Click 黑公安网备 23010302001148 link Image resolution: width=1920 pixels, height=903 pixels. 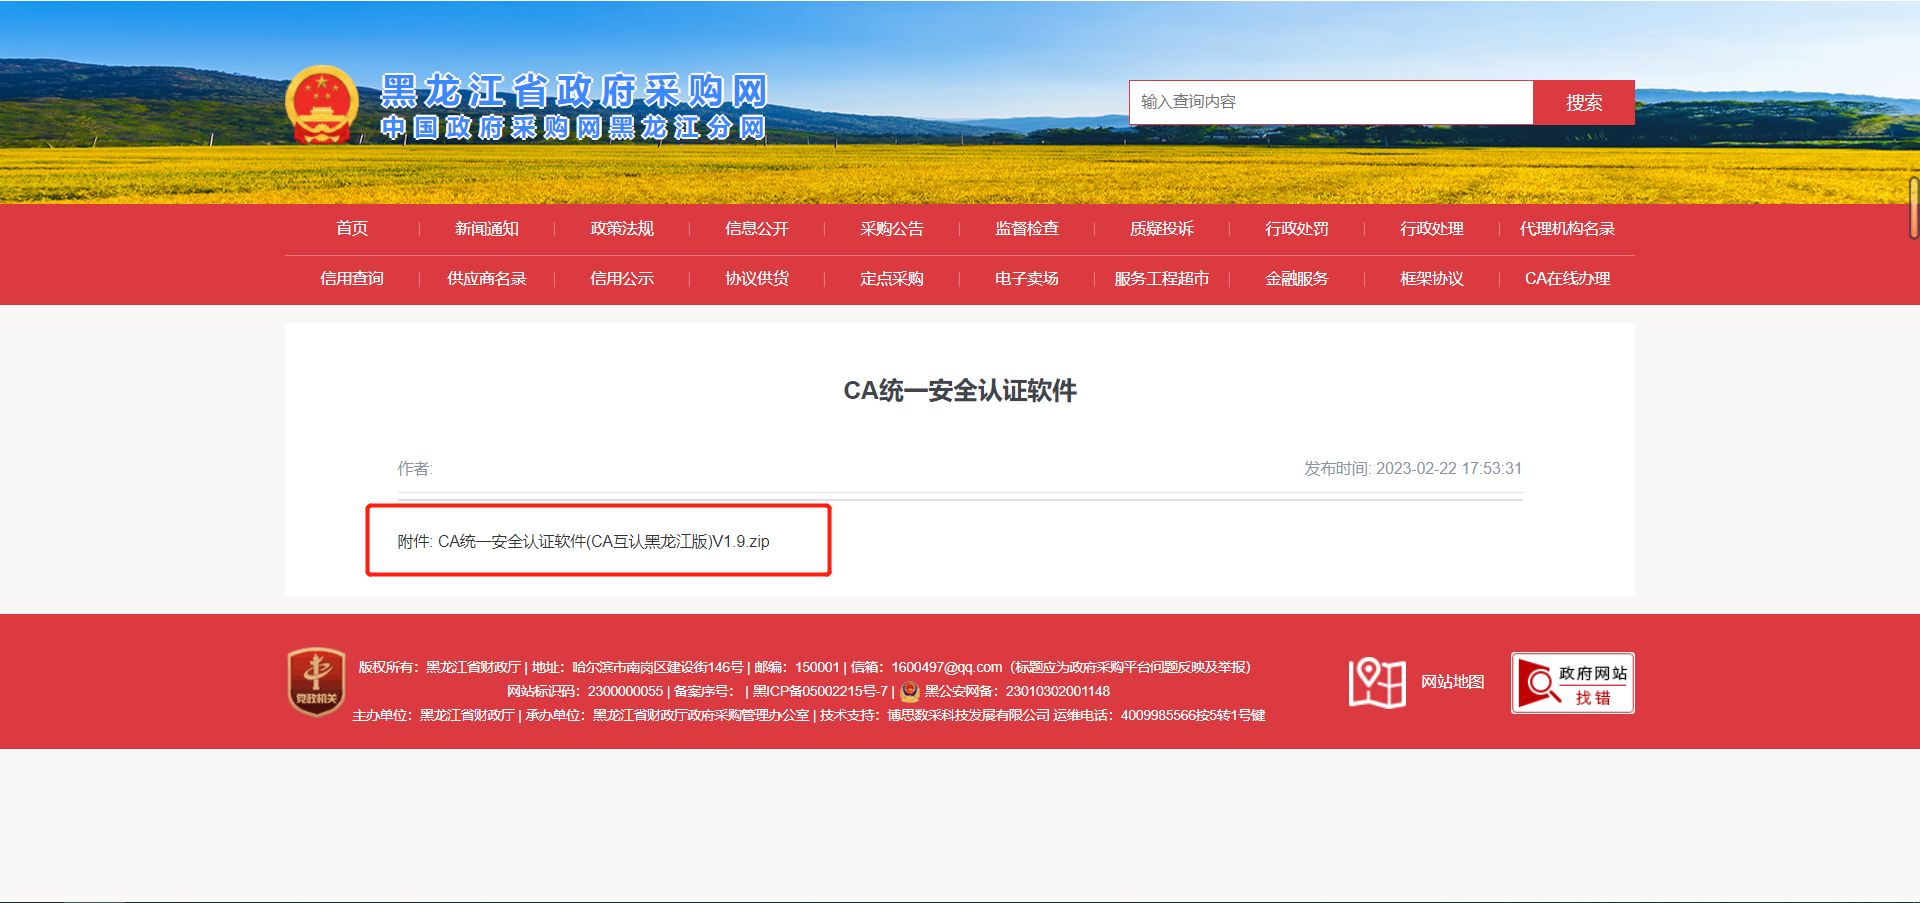pos(1017,691)
